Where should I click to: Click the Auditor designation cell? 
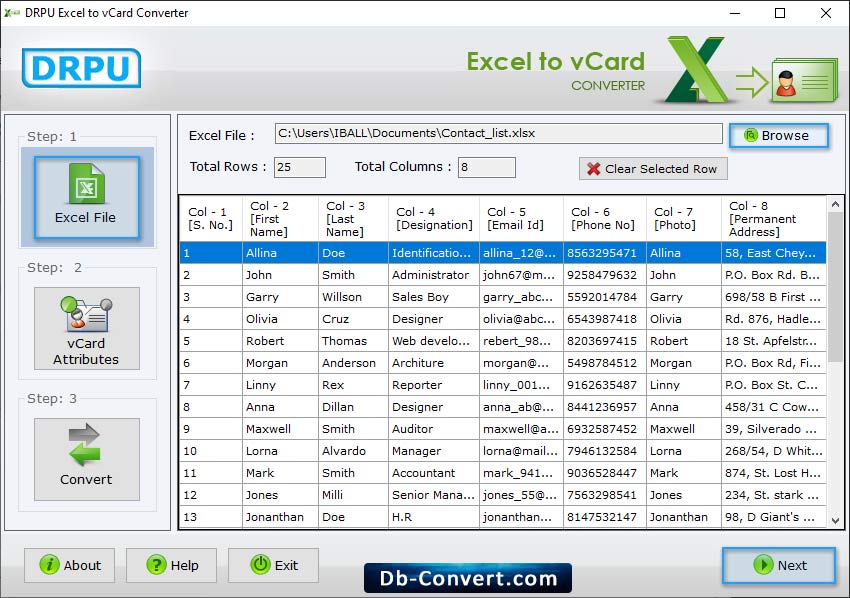click(434, 429)
